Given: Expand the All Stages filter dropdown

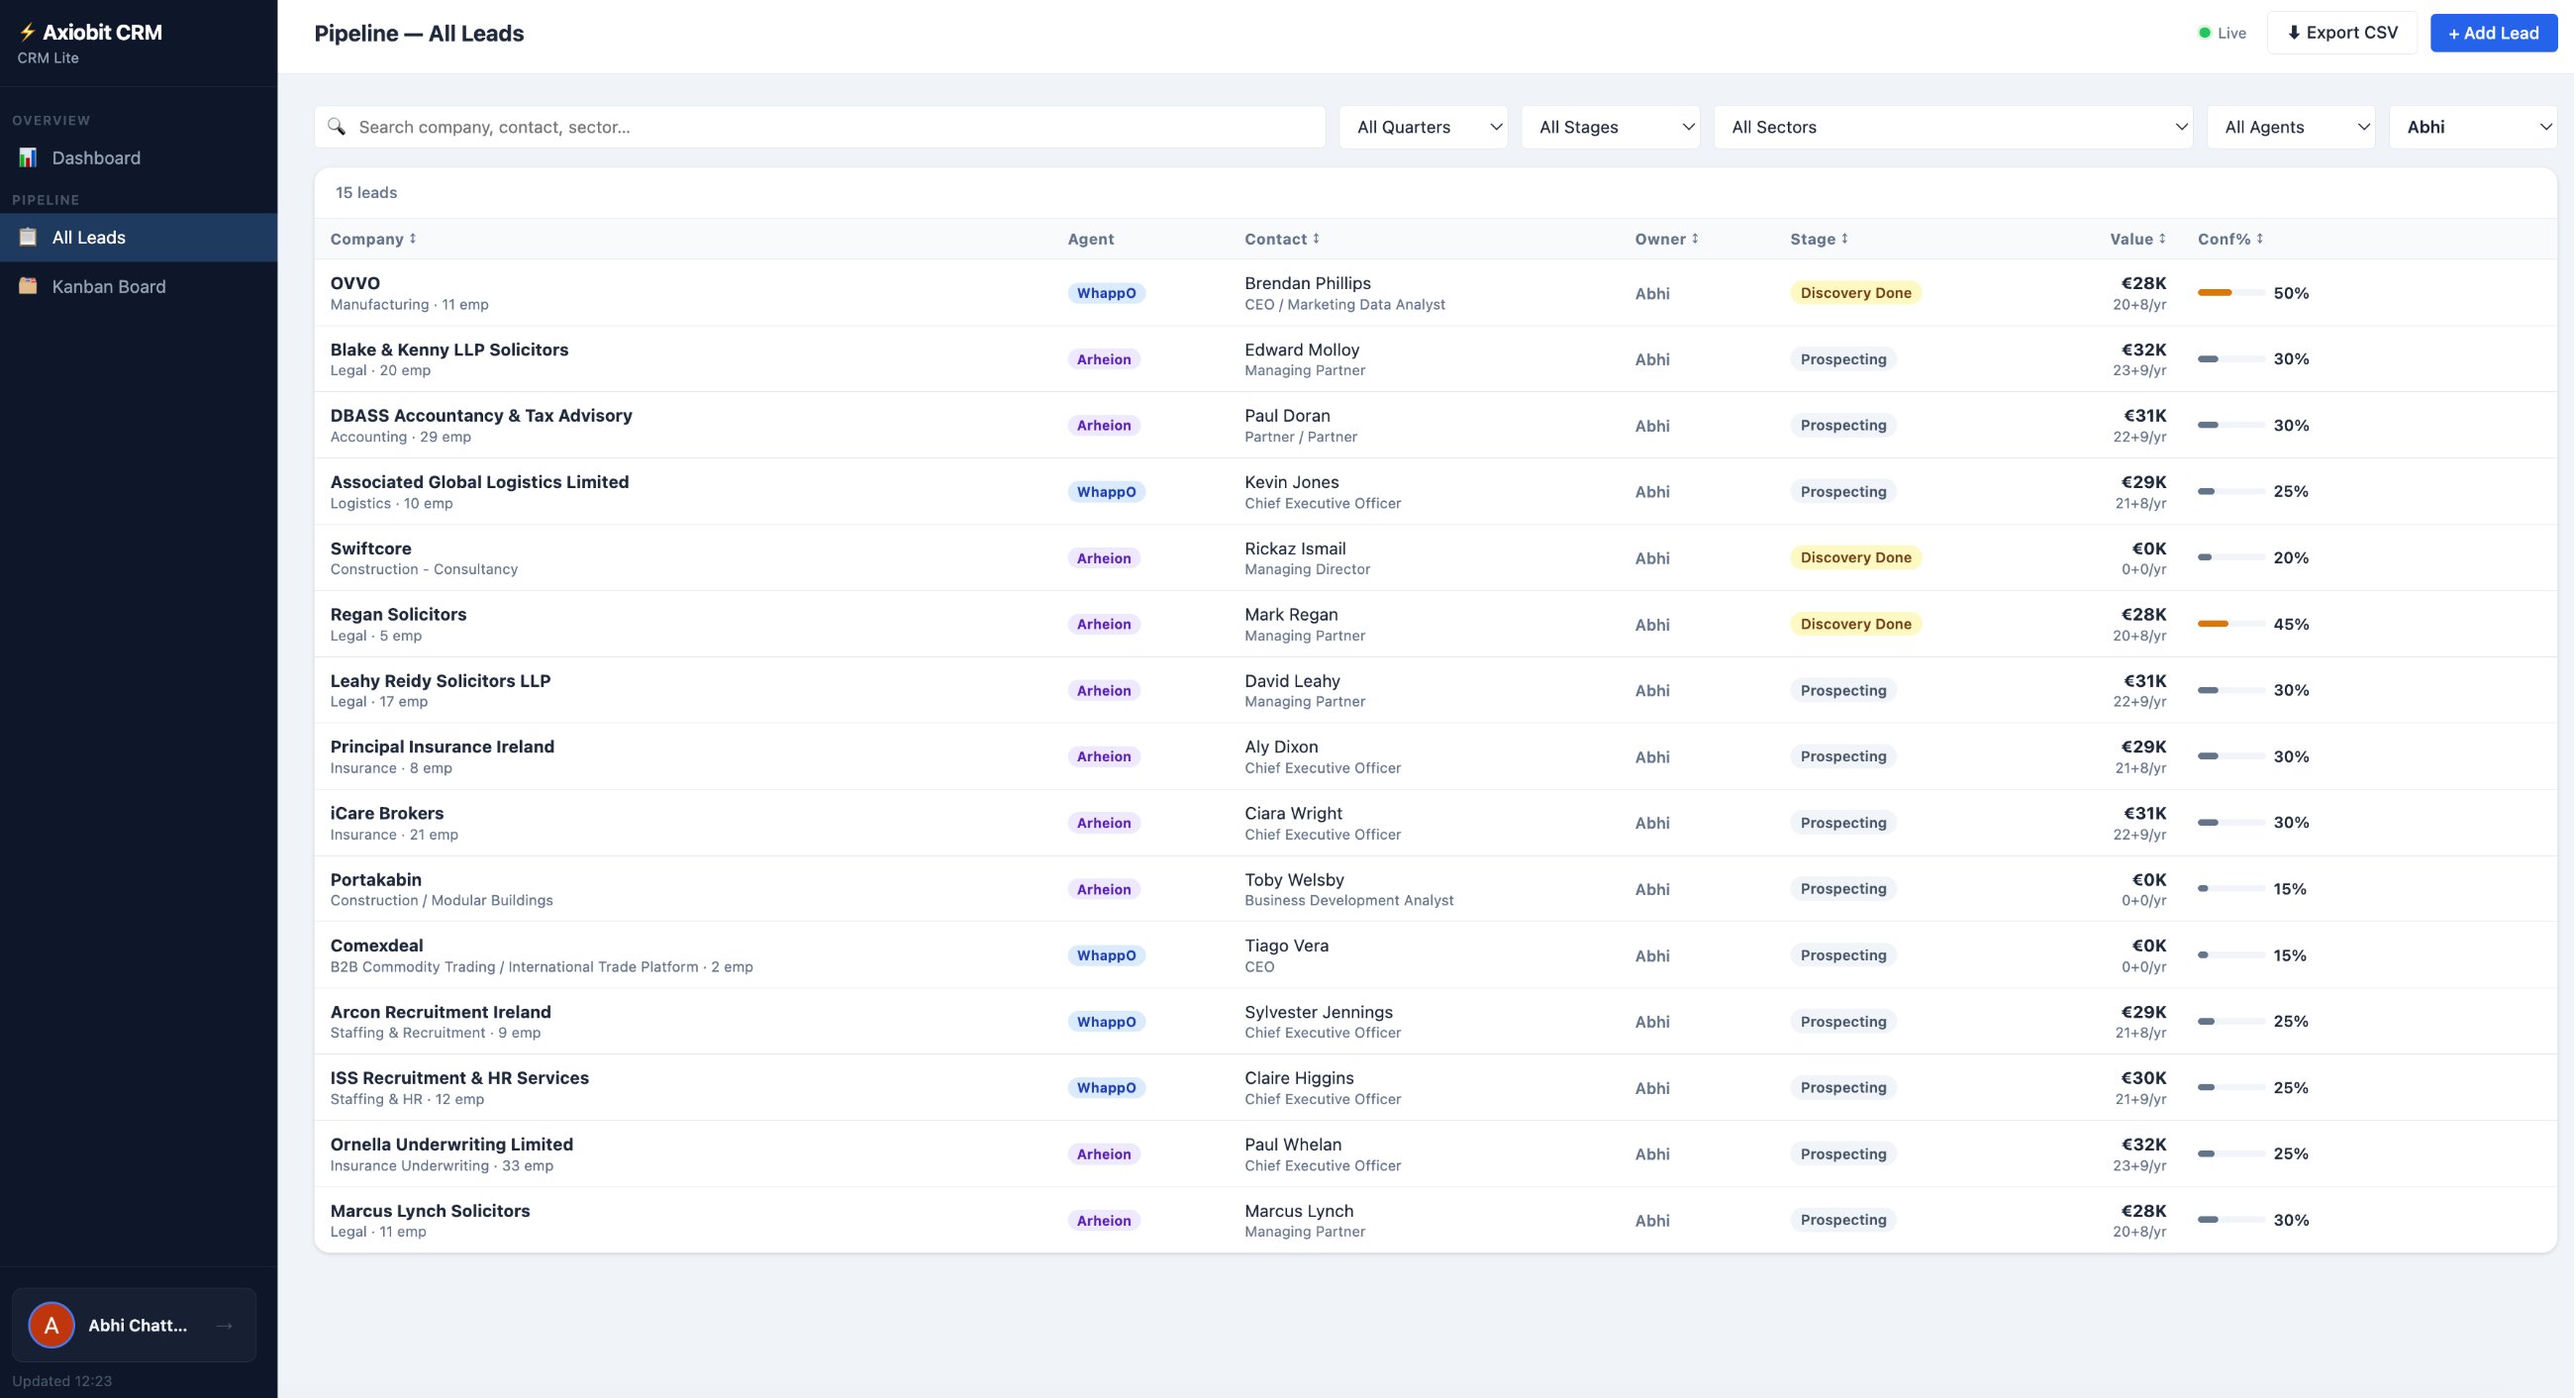Looking at the screenshot, I should pos(1609,127).
